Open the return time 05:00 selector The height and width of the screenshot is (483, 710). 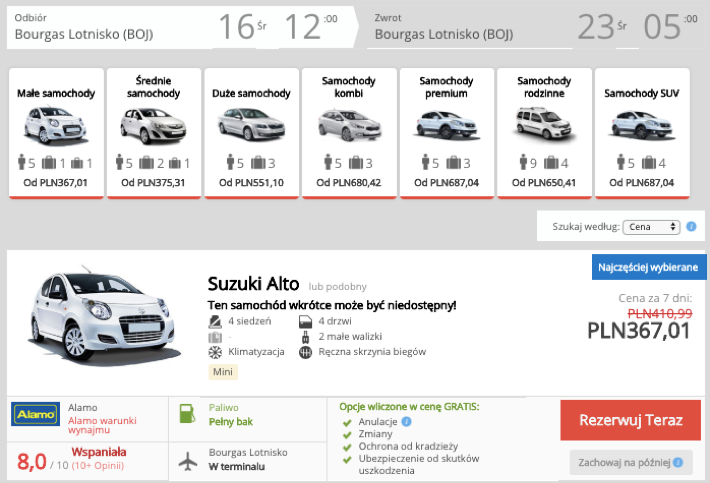(x=671, y=27)
